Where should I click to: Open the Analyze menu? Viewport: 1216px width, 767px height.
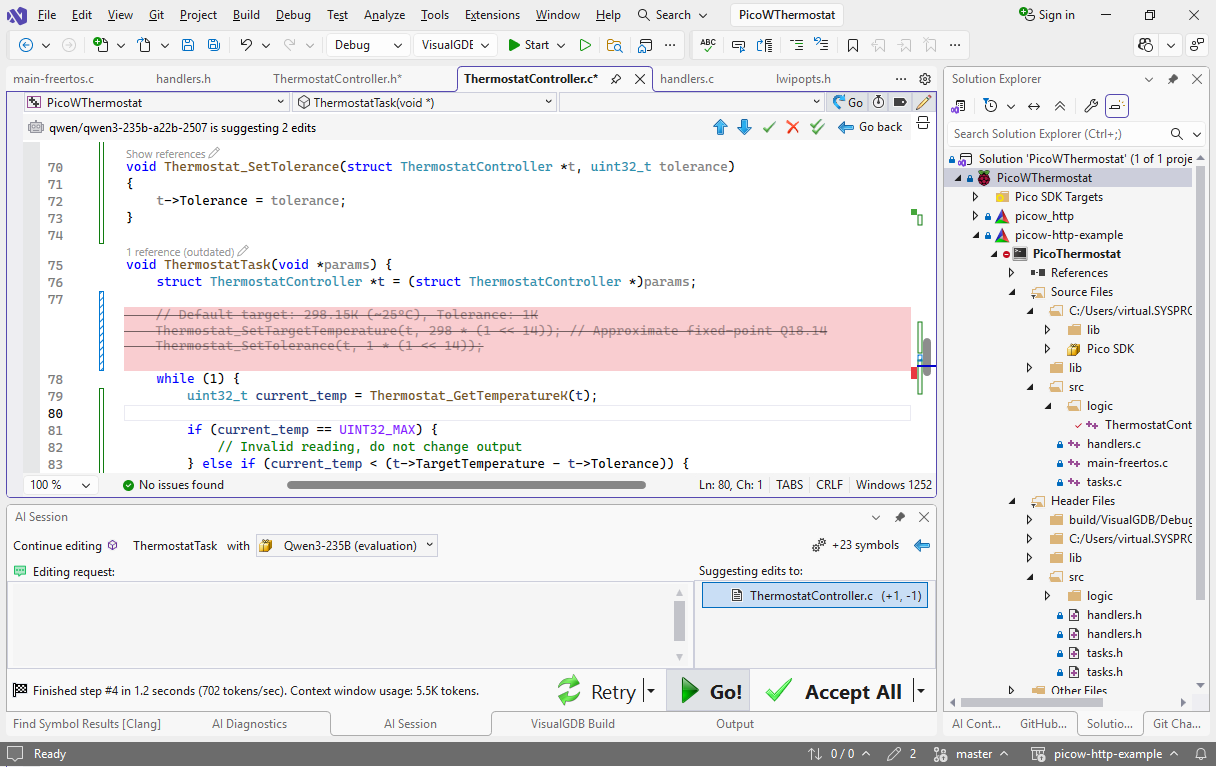pyautogui.click(x=384, y=15)
